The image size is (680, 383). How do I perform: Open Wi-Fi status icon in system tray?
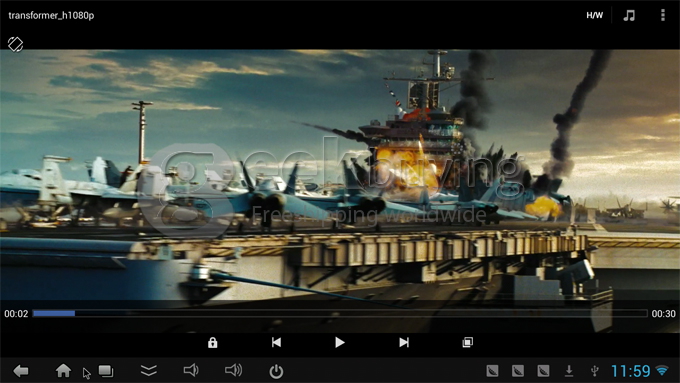pyautogui.click(x=662, y=371)
